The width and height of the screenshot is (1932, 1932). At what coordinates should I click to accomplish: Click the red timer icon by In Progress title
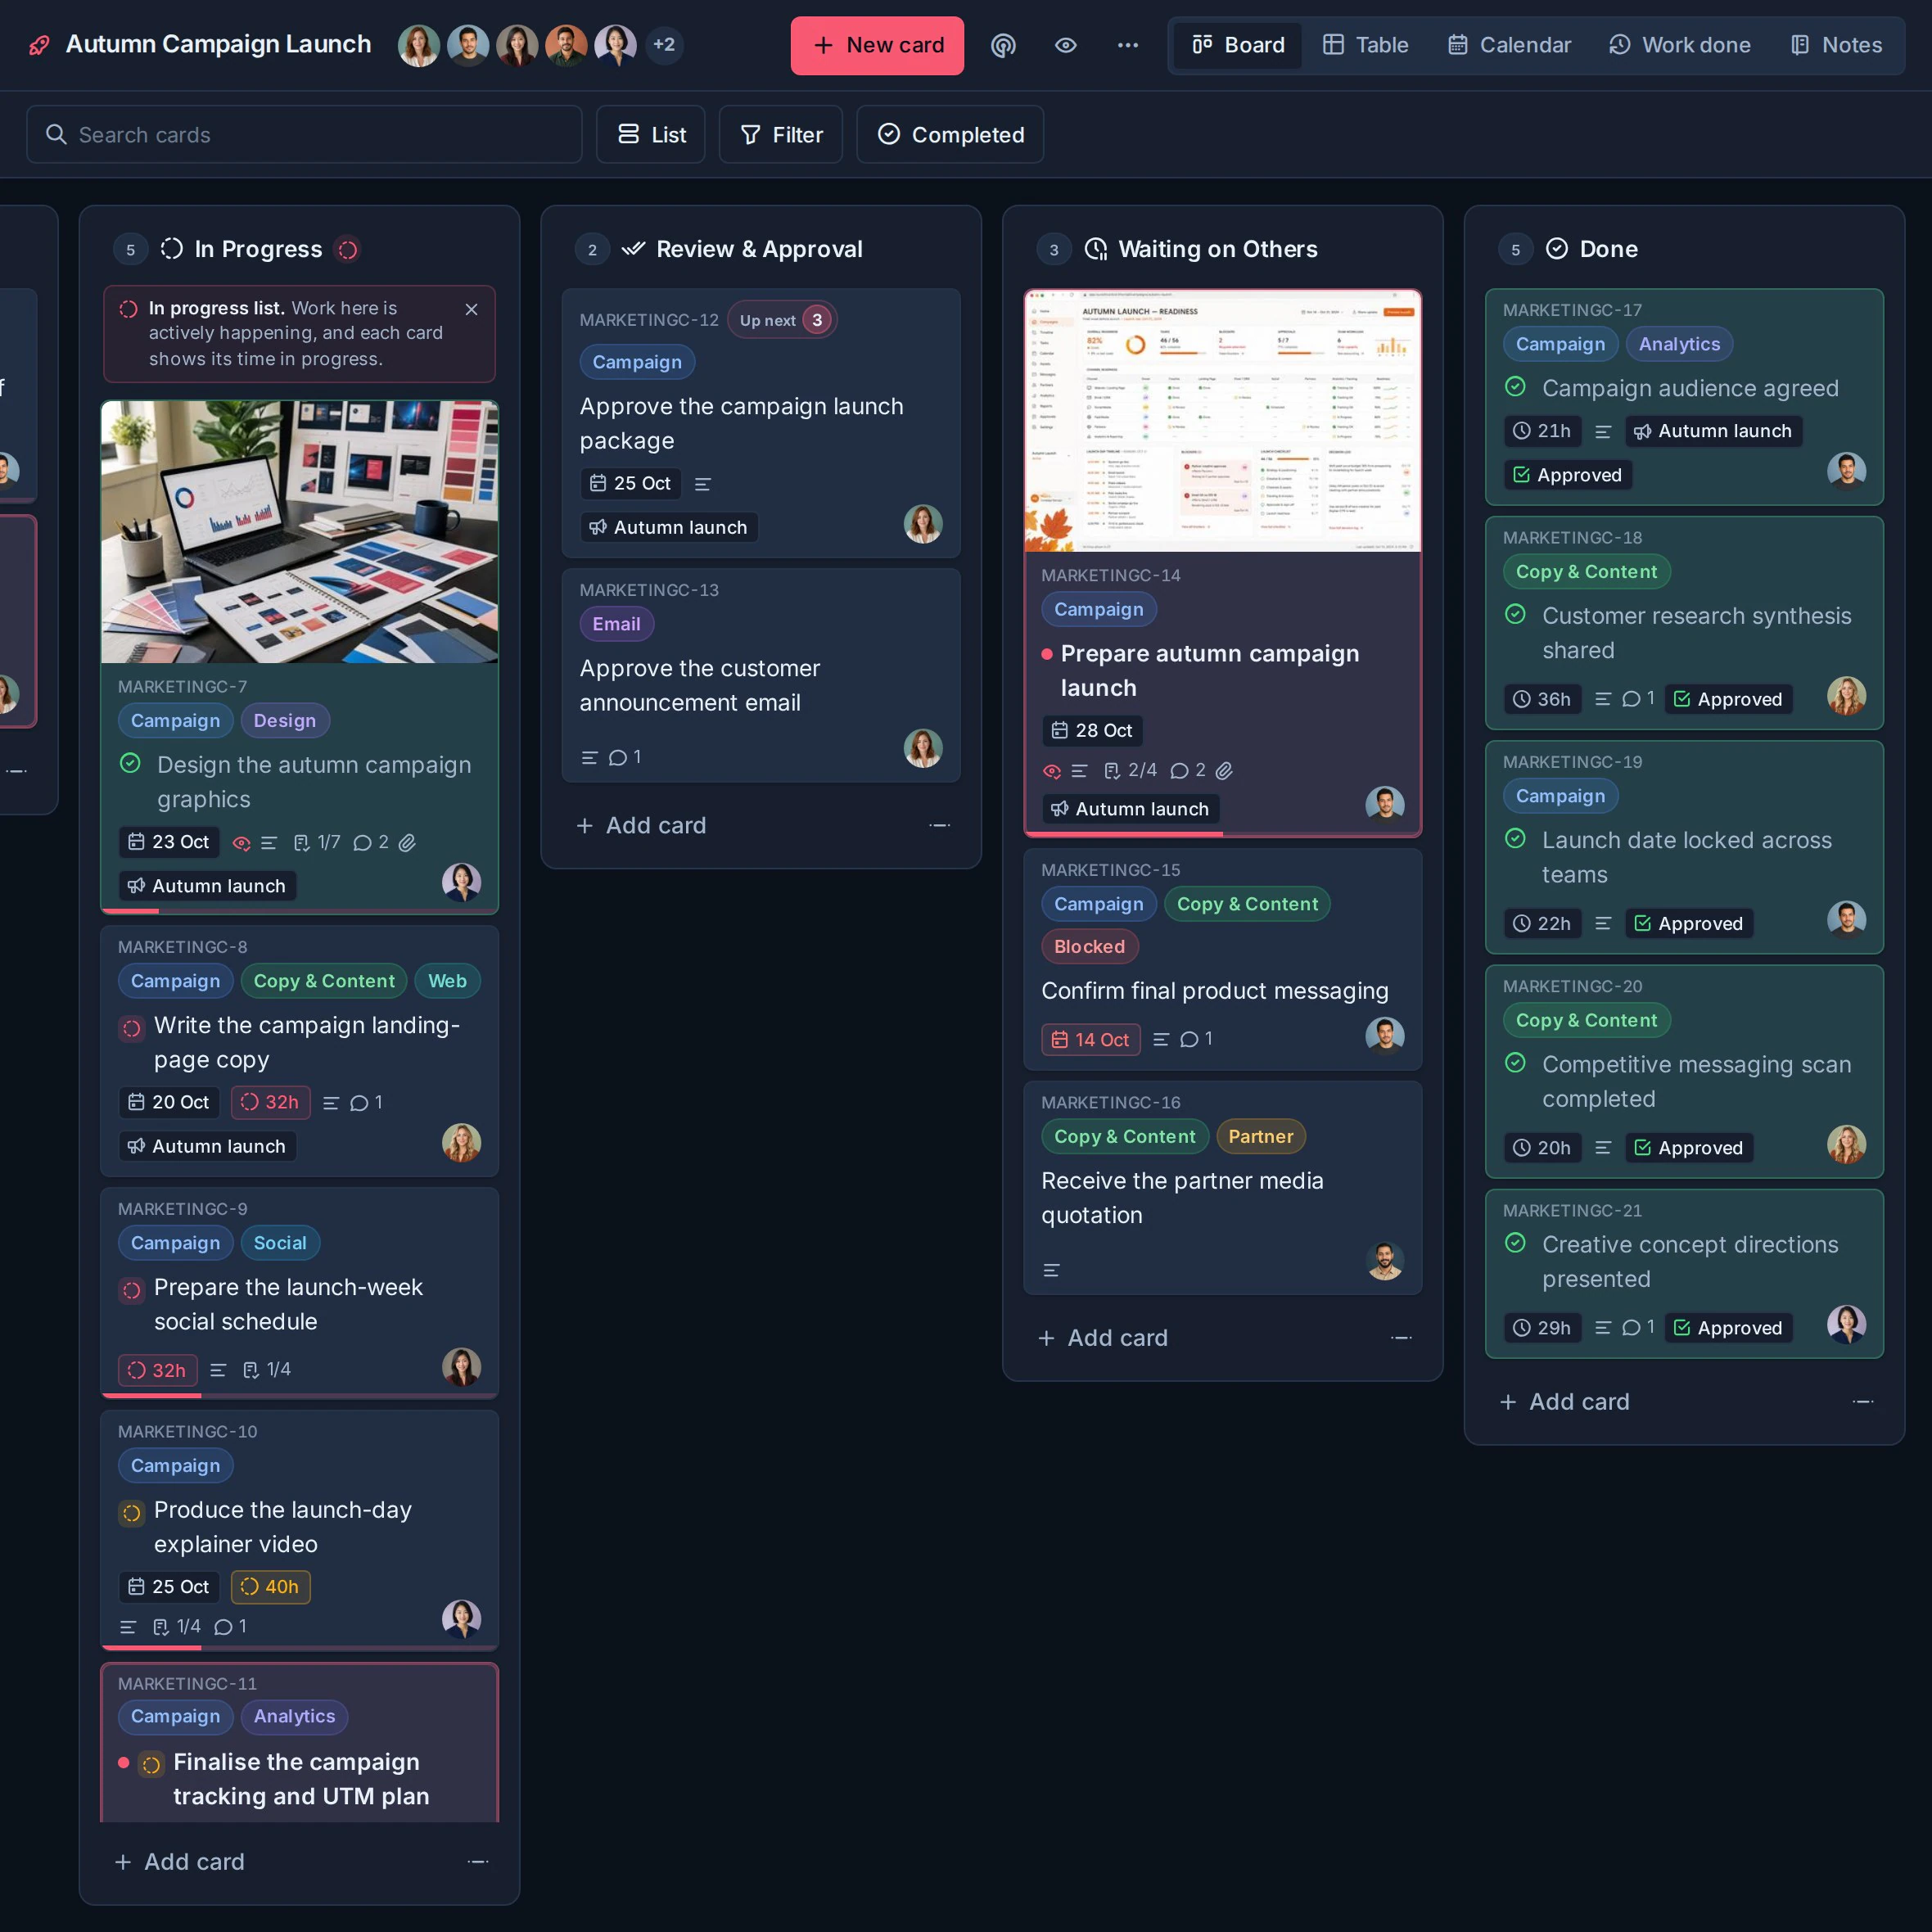(x=347, y=249)
